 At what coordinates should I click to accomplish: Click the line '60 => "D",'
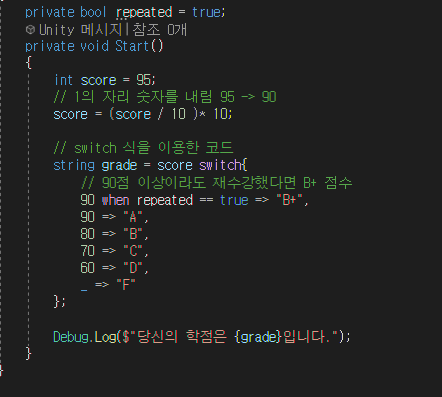pos(114,268)
